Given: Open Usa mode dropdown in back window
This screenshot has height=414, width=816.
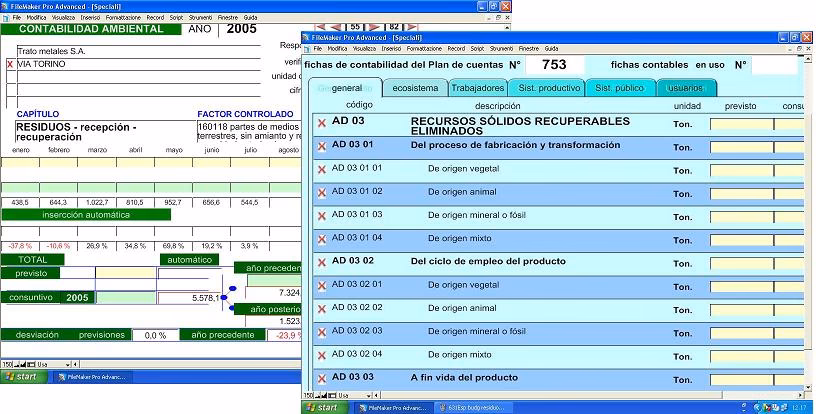Looking at the screenshot, I should click(x=53, y=365).
